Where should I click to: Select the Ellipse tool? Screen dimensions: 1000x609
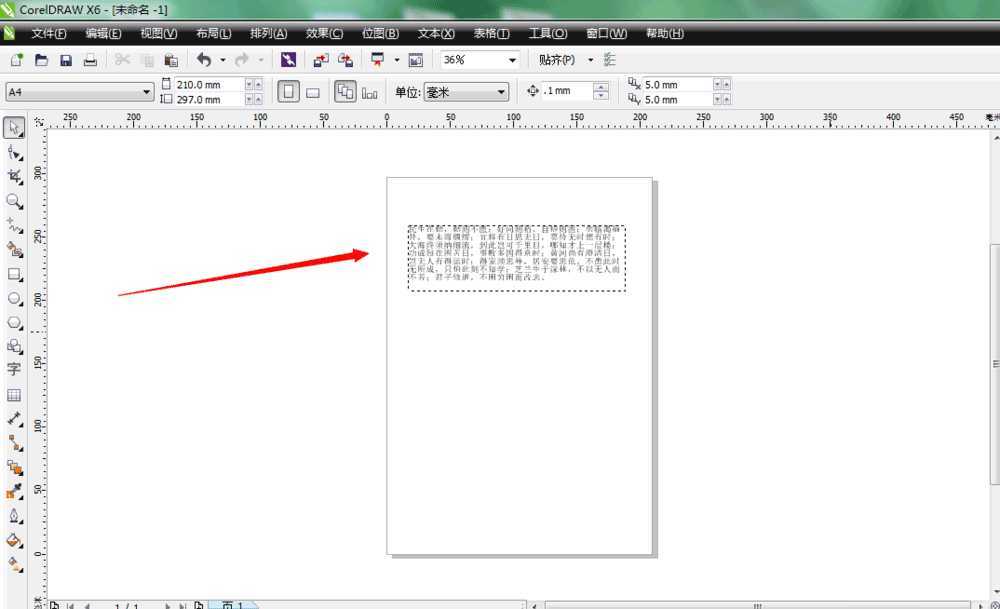pyautogui.click(x=14, y=298)
